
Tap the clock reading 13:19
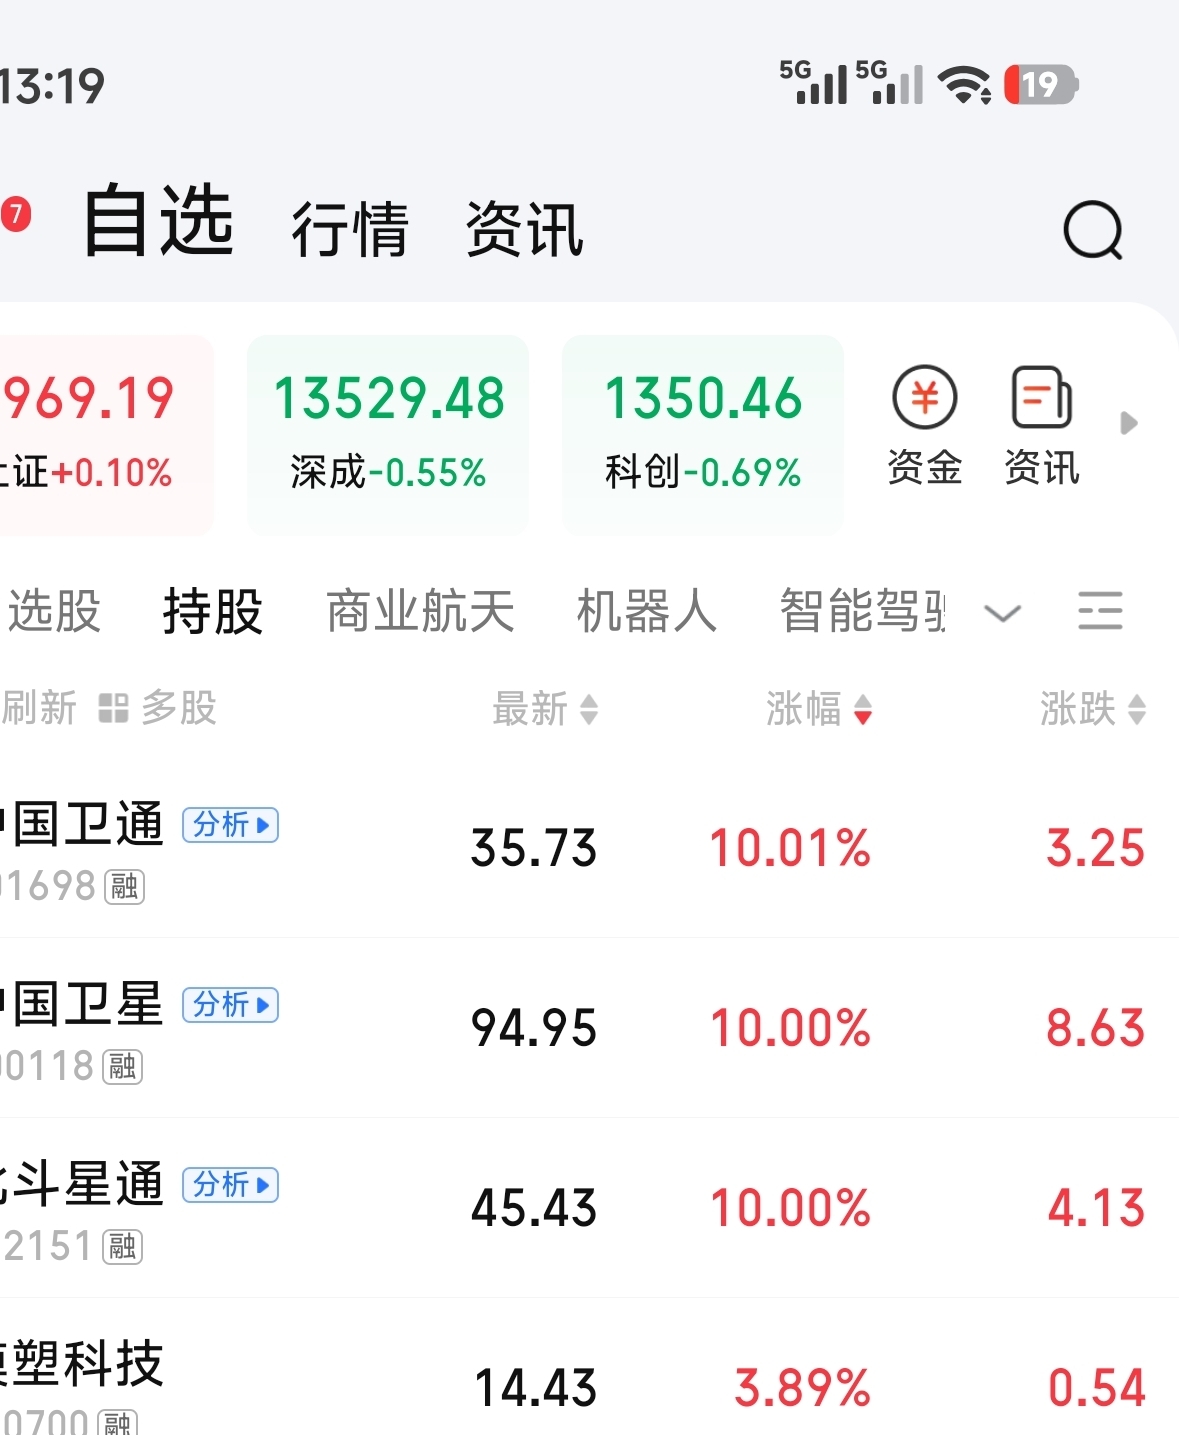tap(52, 86)
